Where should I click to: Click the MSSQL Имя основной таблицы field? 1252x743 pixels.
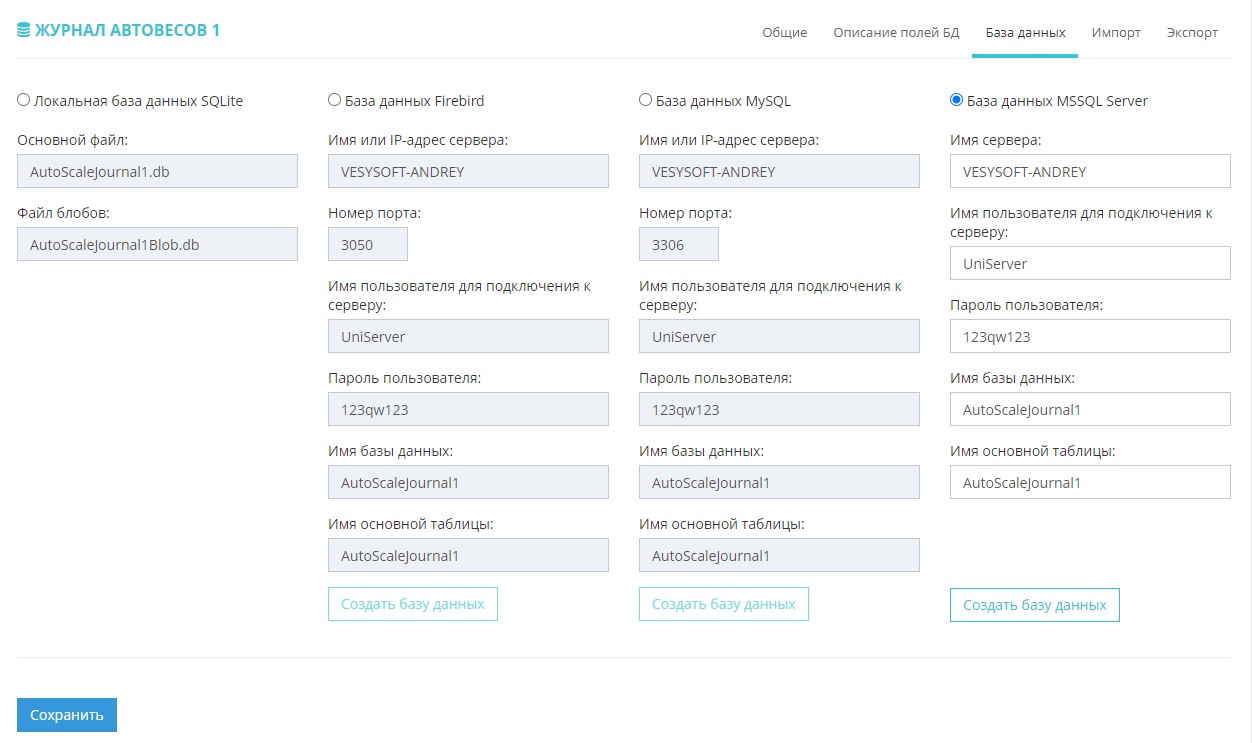(x=1090, y=482)
